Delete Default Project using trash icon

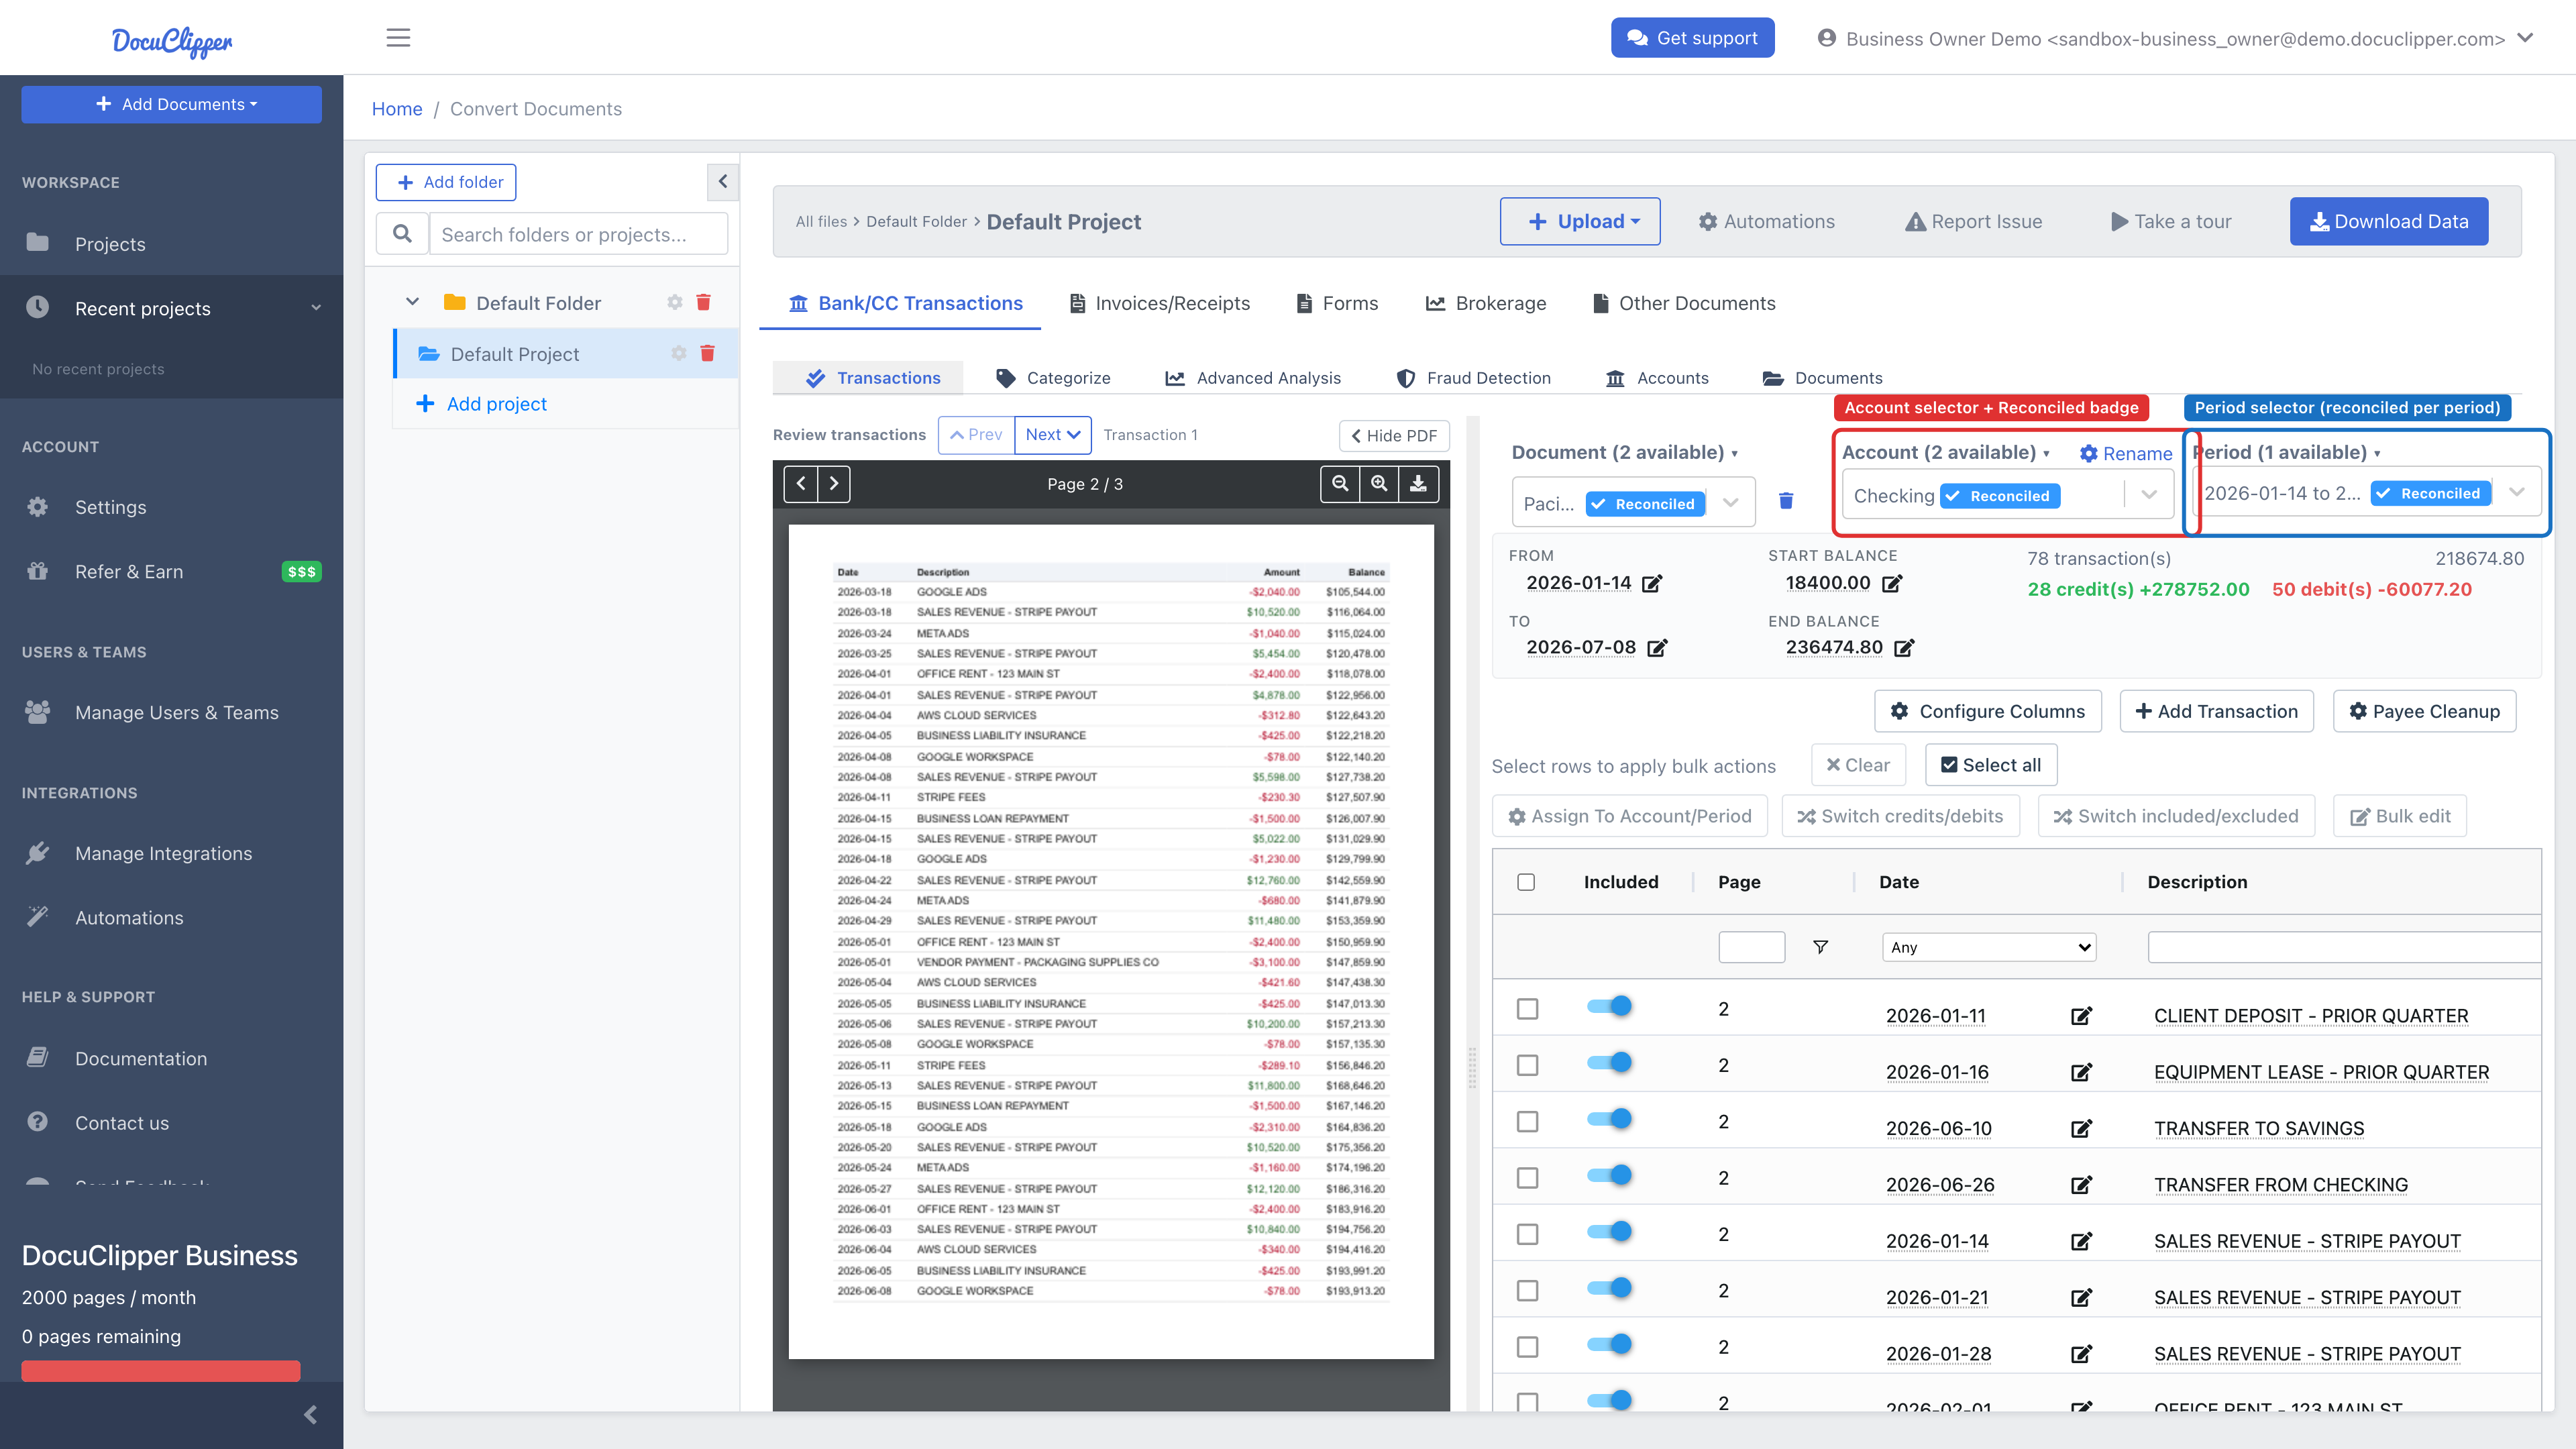(x=707, y=353)
